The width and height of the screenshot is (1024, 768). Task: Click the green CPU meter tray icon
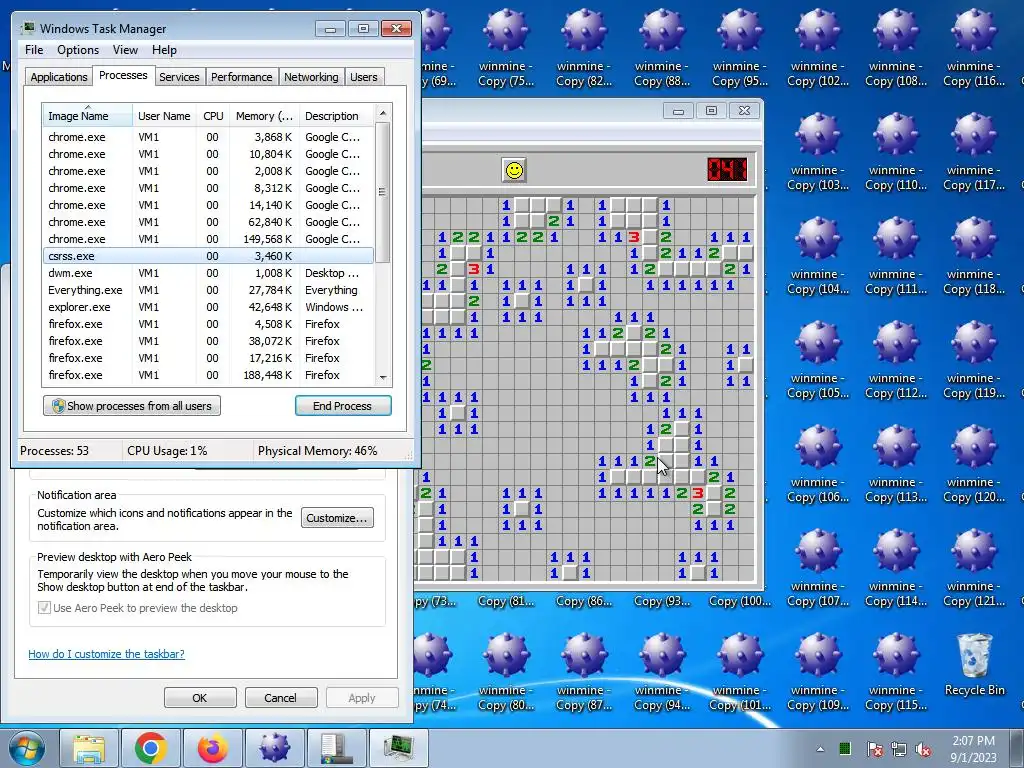point(845,748)
